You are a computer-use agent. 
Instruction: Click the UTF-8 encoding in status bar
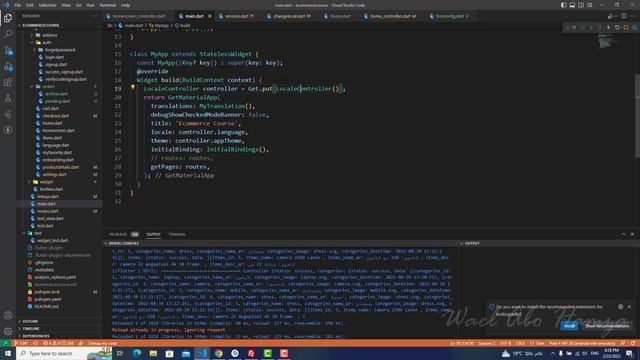(x=505, y=343)
